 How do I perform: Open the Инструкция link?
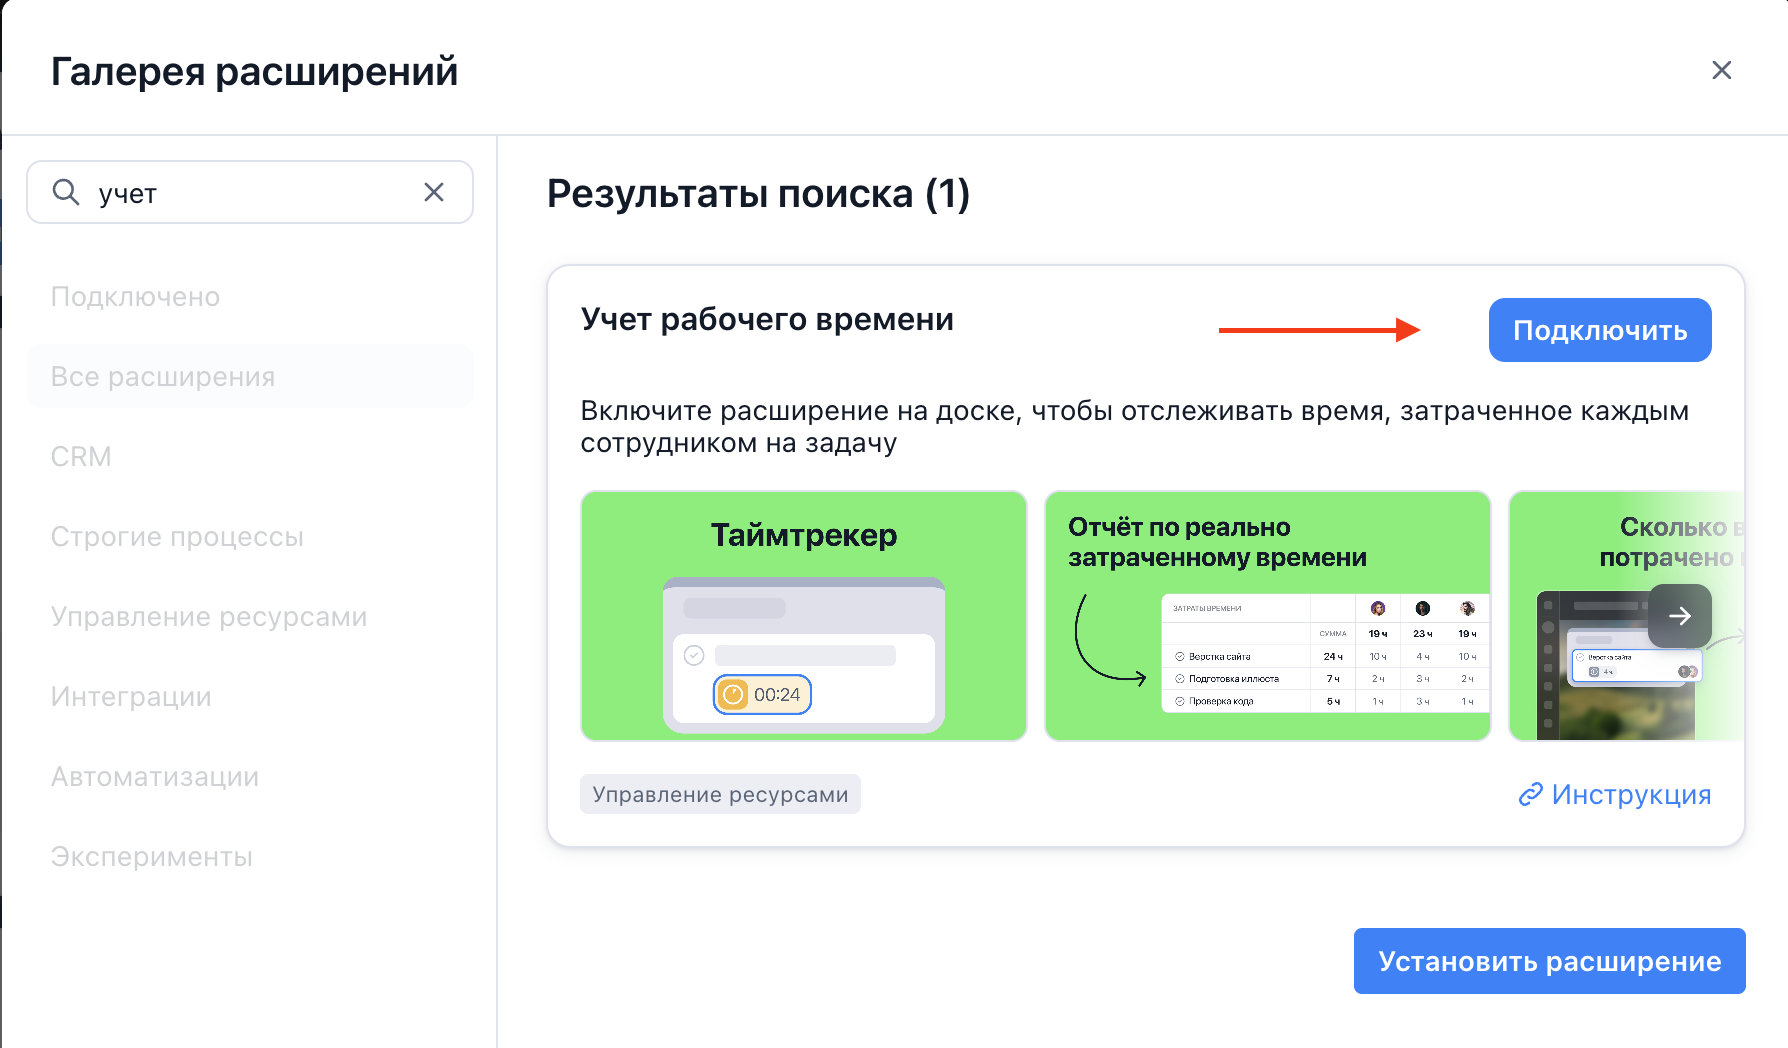coord(1631,795)
